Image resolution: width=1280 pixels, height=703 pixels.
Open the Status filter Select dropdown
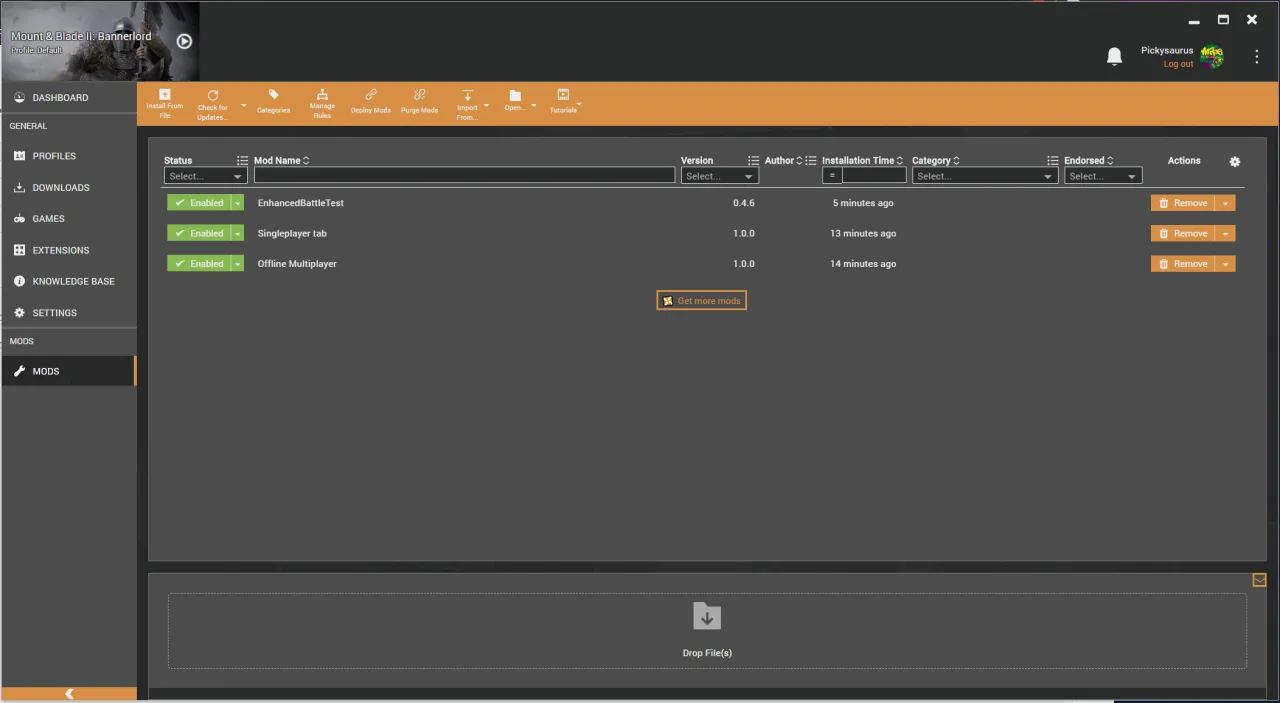[204, 176]
